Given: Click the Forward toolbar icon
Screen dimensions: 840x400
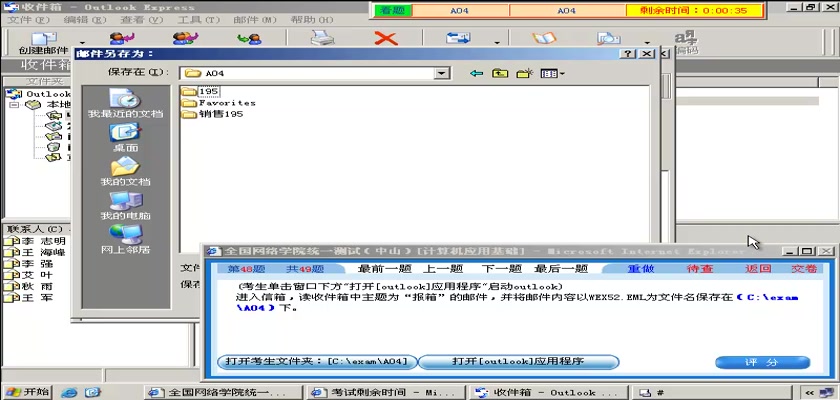Looking at the screenshot, I should pyautogui.click(x=249, y=38).
